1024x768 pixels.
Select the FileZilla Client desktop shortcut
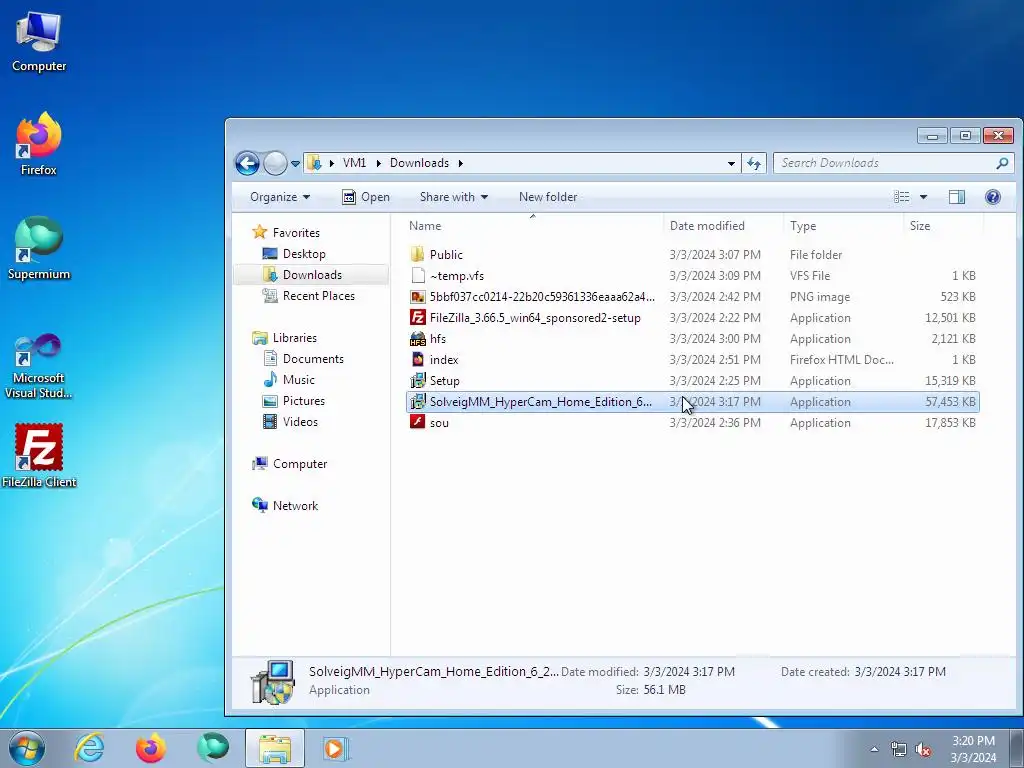39,456
